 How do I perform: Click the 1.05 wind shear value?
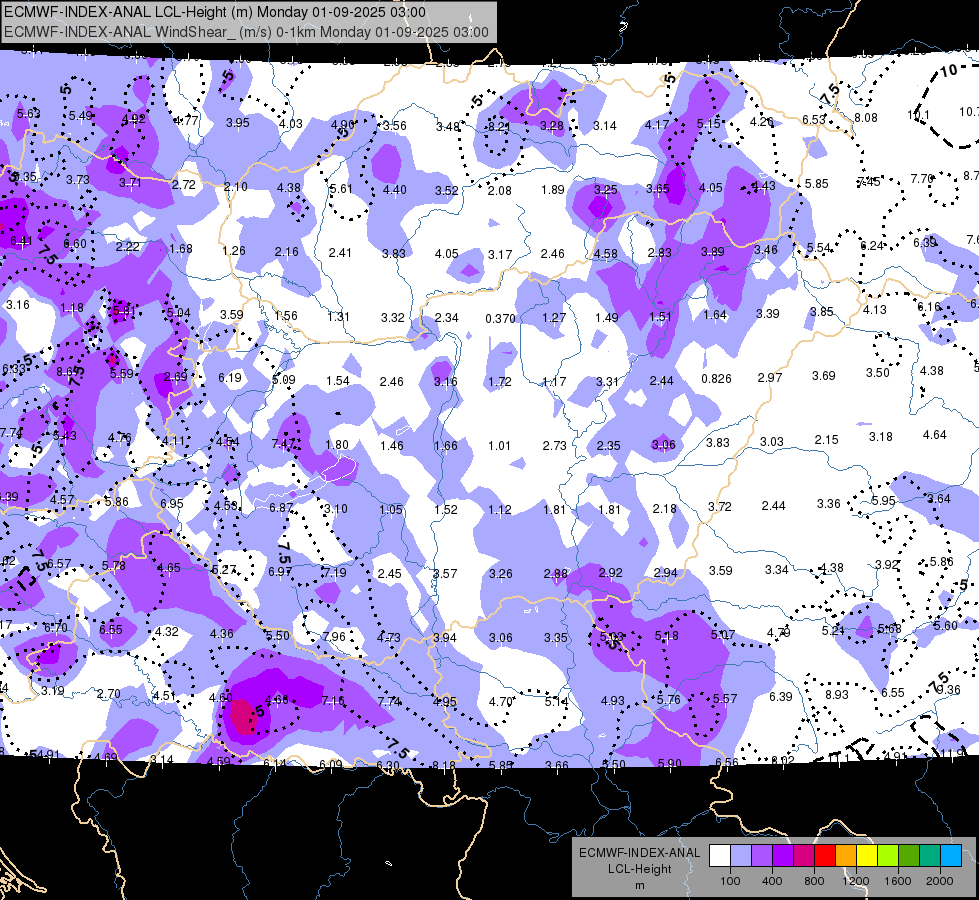(x=391, y=510)
